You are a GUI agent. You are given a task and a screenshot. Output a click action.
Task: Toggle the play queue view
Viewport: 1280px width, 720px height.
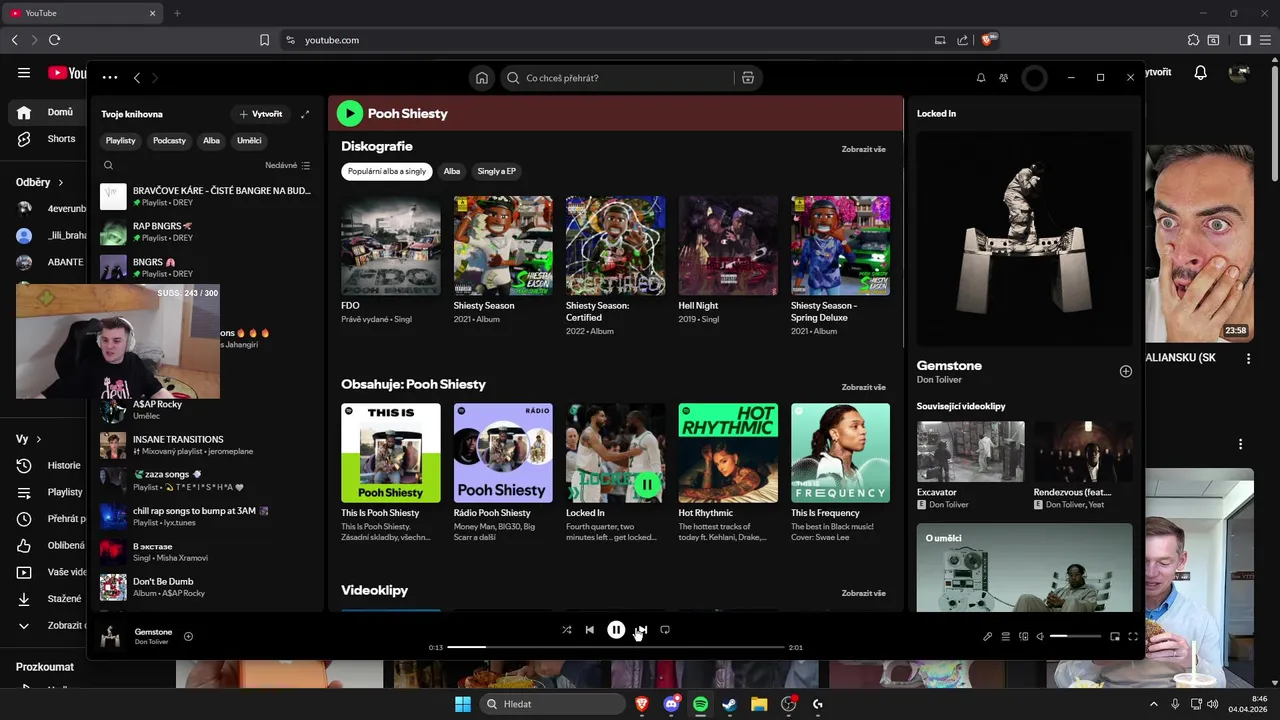point(1006,636)
